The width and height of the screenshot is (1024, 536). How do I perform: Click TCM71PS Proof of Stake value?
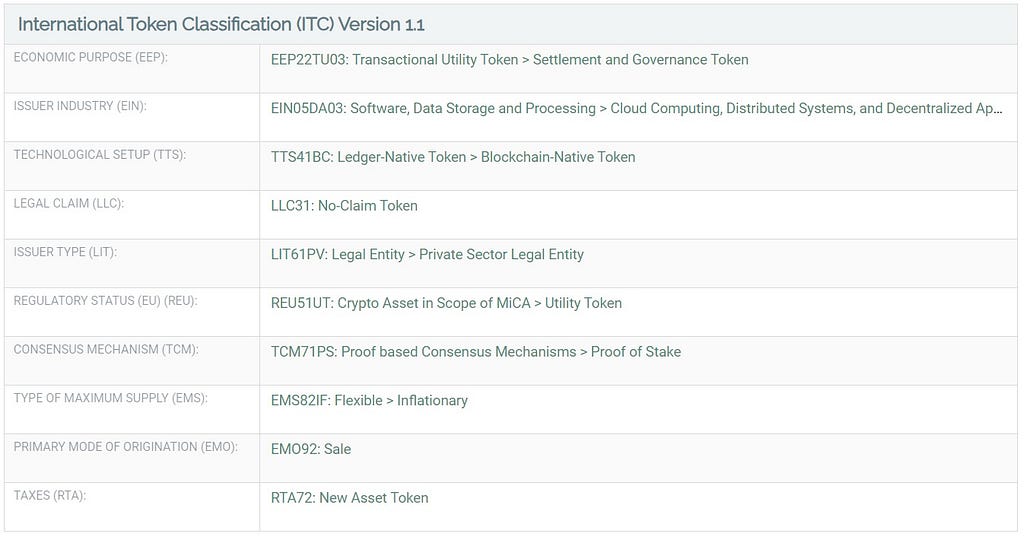pyautogui.click(x=475, y=352)
